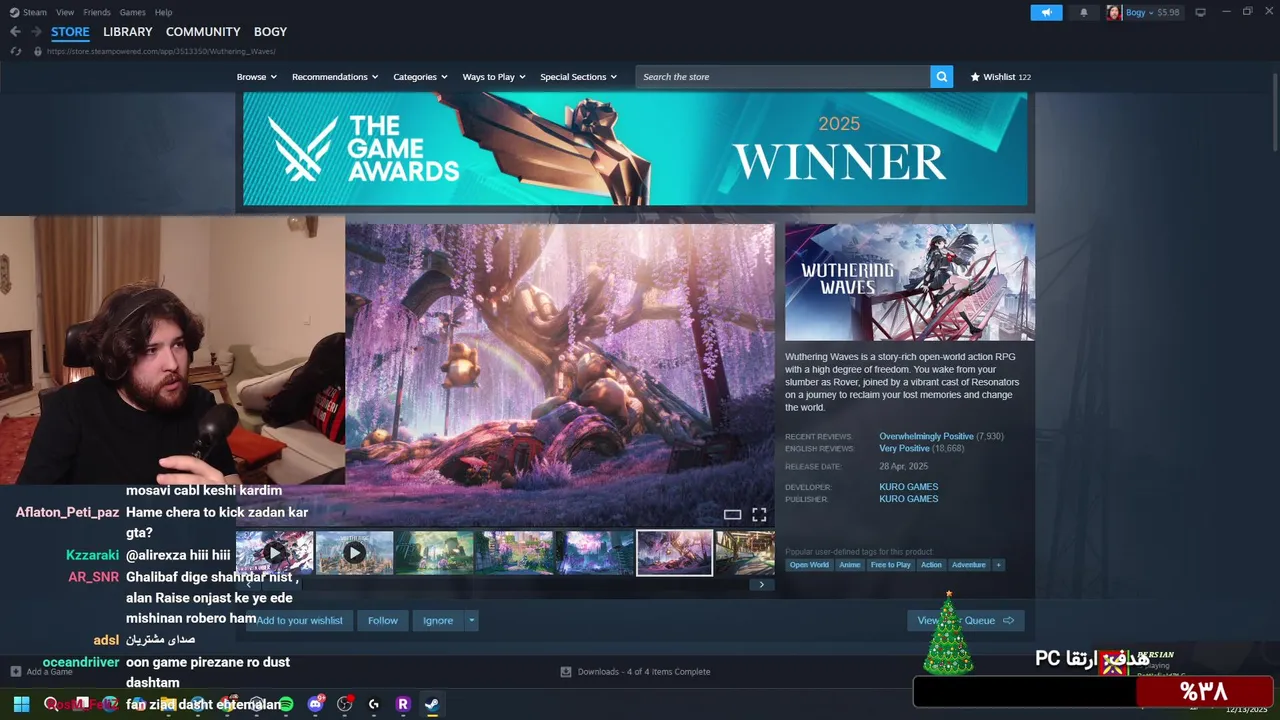The width and height of the screenshot is (1280, 720).
Task: Click the Action tag
Action: (x=931, y=565)
